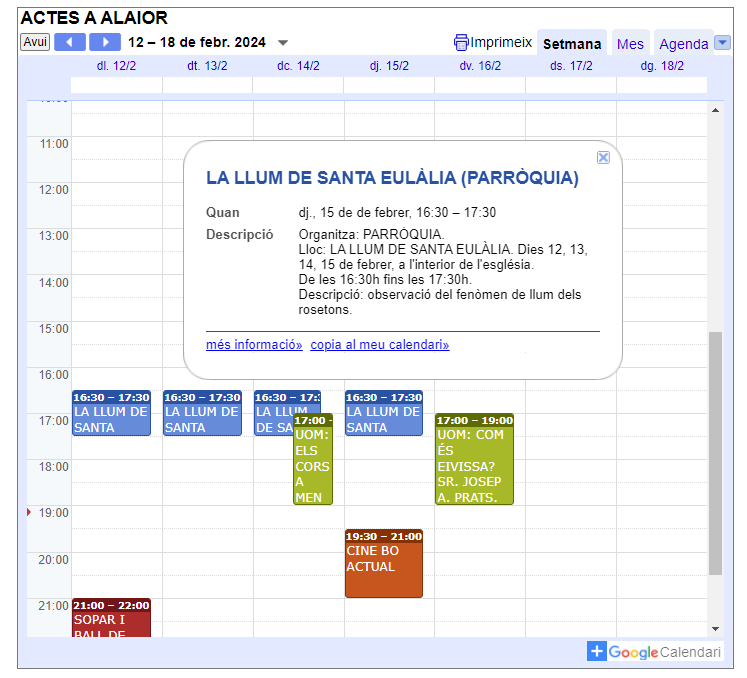The width and height of the screenshot is (747, 678).
Task: Open the date range picker dropdown
Action: (x=283, y=43)
